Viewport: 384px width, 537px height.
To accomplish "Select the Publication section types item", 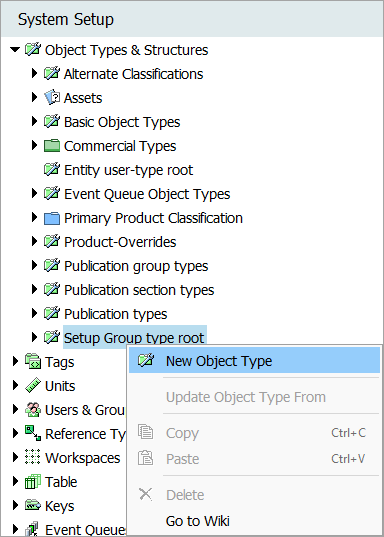I will (x=139, y=290).
